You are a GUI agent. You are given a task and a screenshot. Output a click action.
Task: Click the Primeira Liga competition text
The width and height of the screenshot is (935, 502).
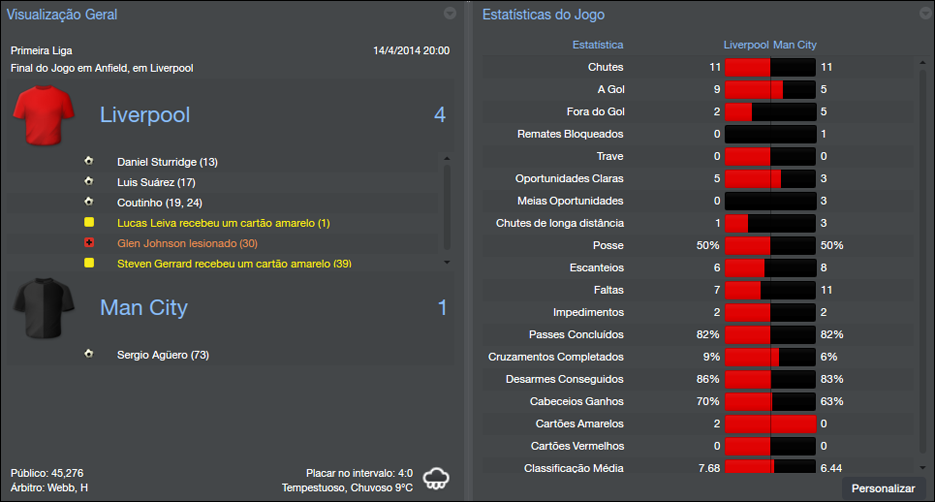pyautogui.click(x=41, y=50)
